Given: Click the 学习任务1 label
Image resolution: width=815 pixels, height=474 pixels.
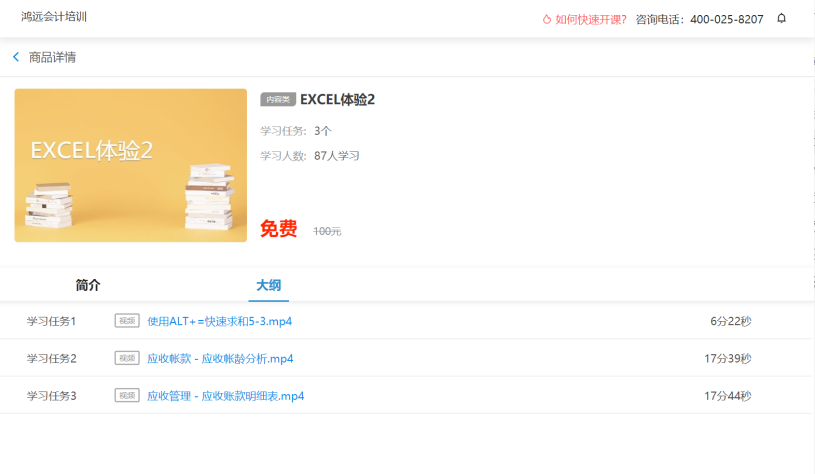Looking at the screenshot, I should 51,321.
